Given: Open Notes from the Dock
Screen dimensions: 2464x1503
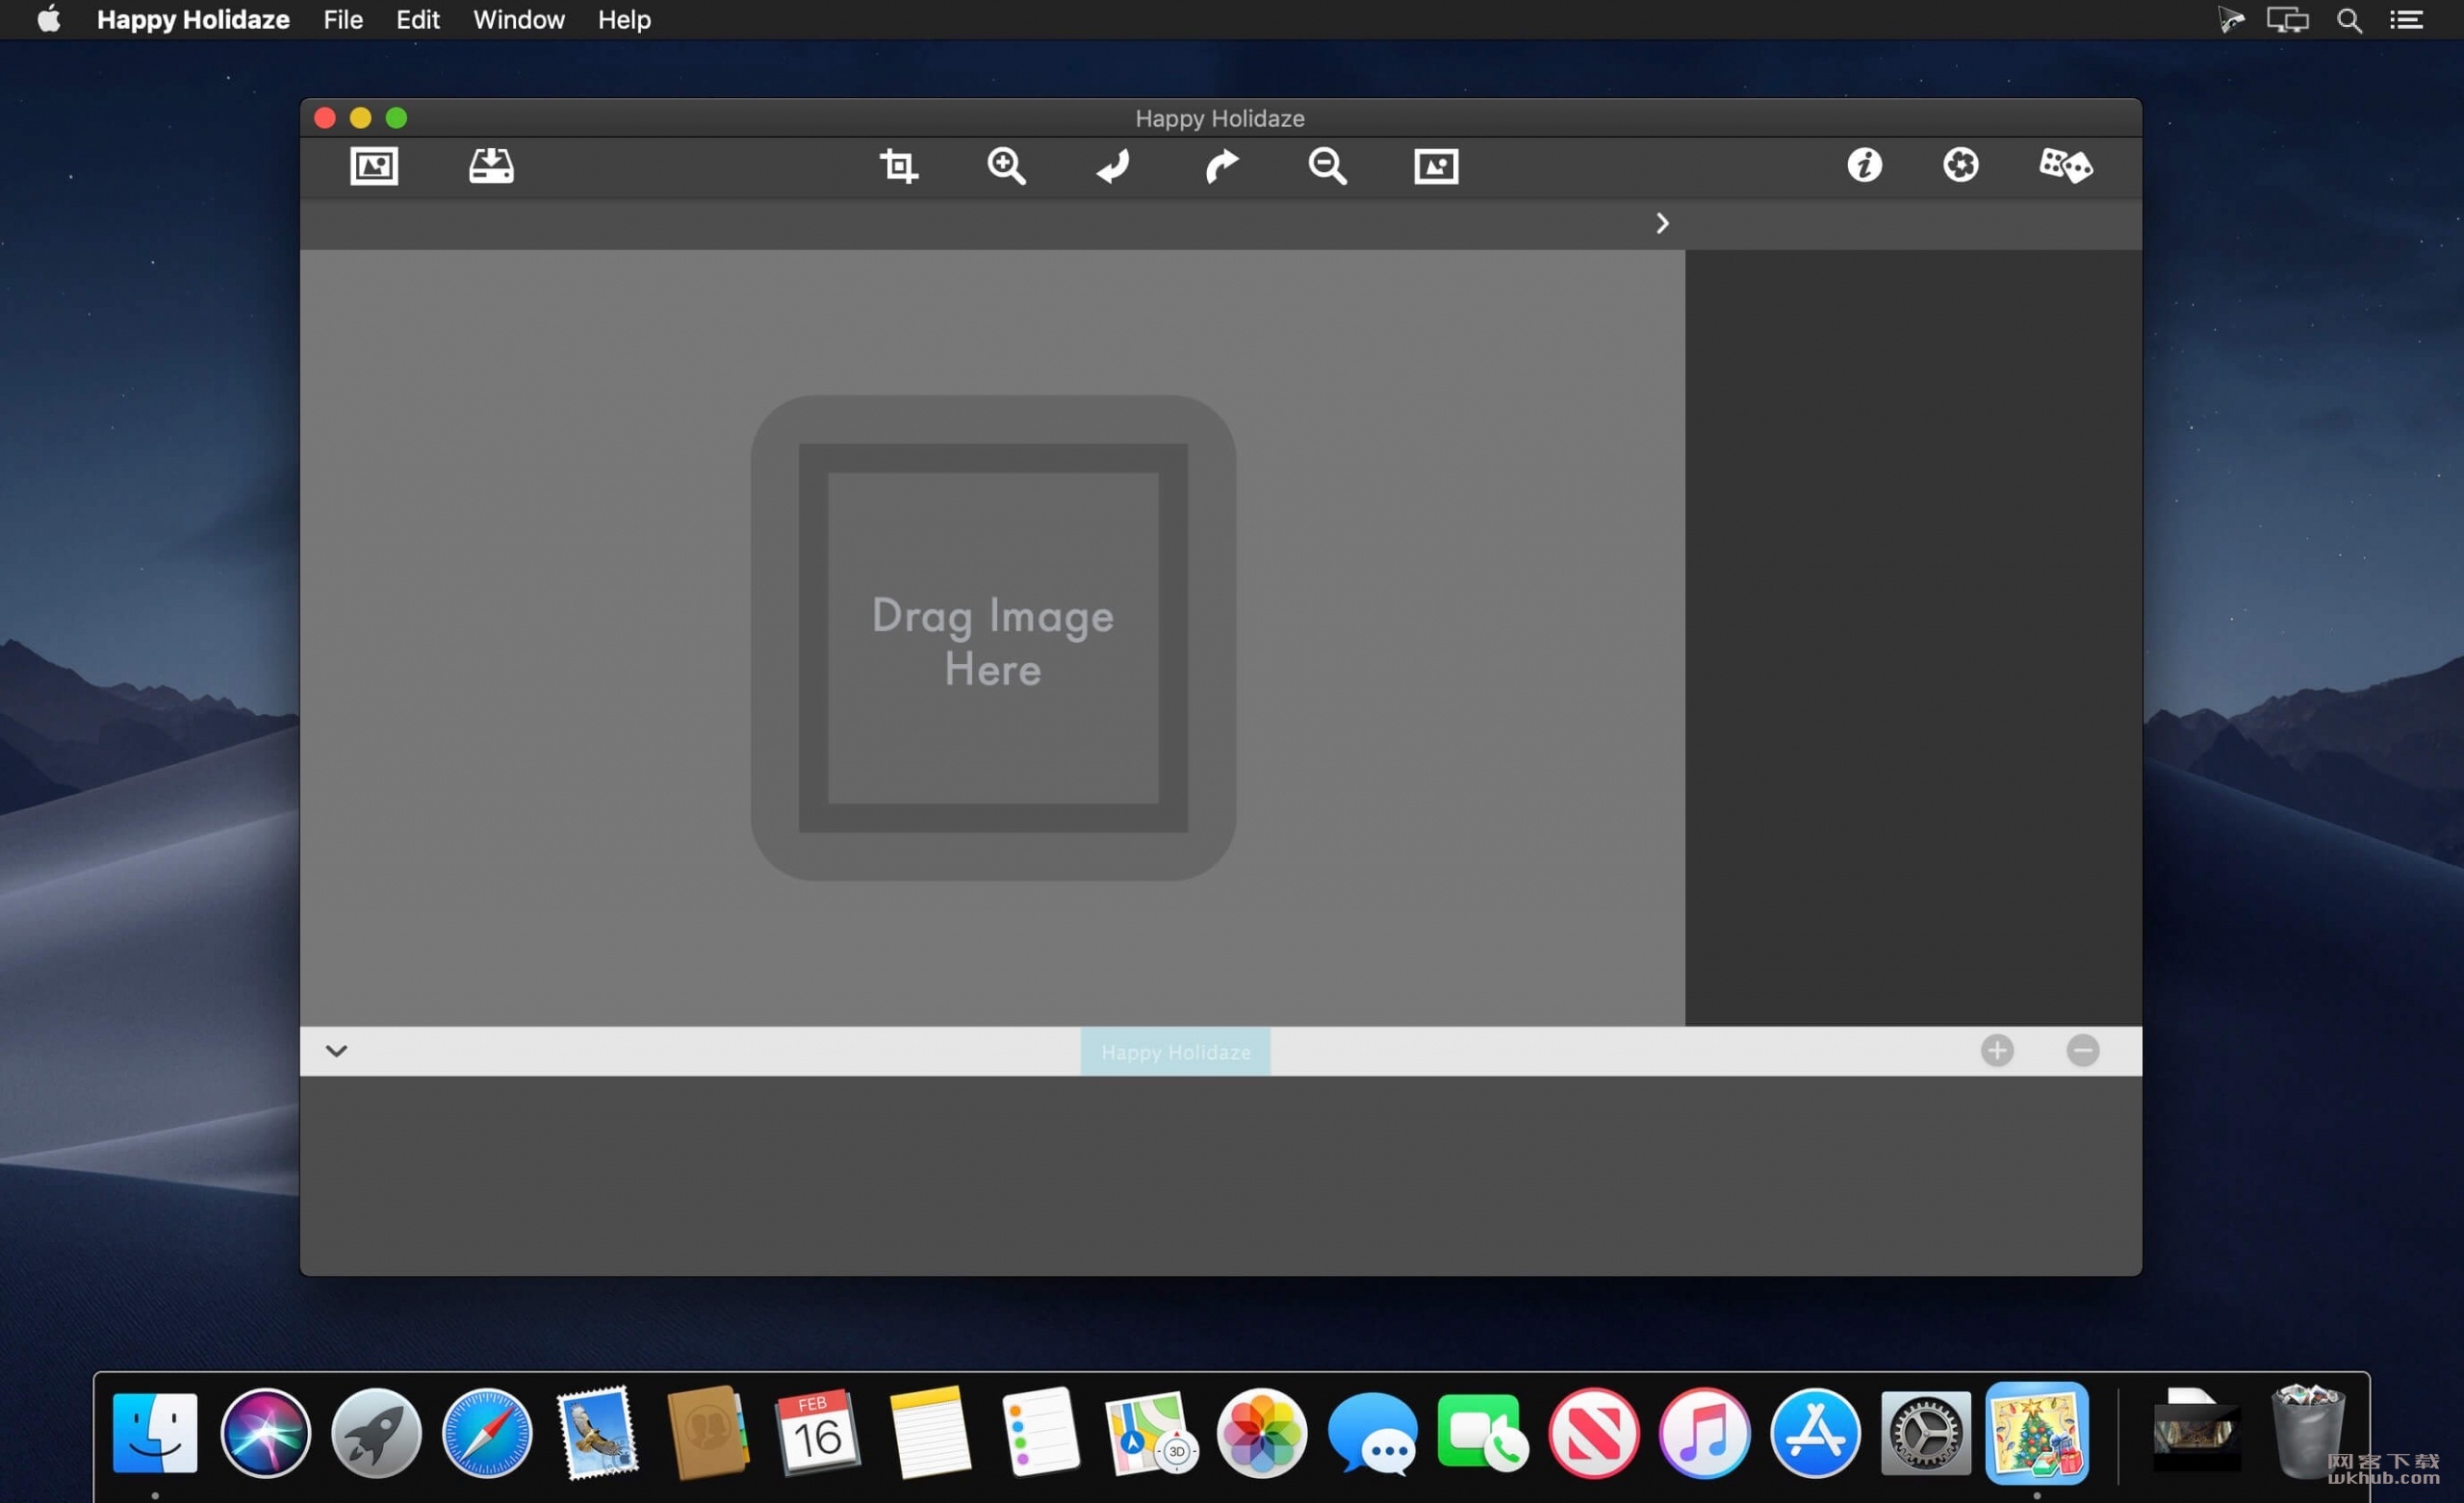Looking at the screenshot, I should 930,1433.
